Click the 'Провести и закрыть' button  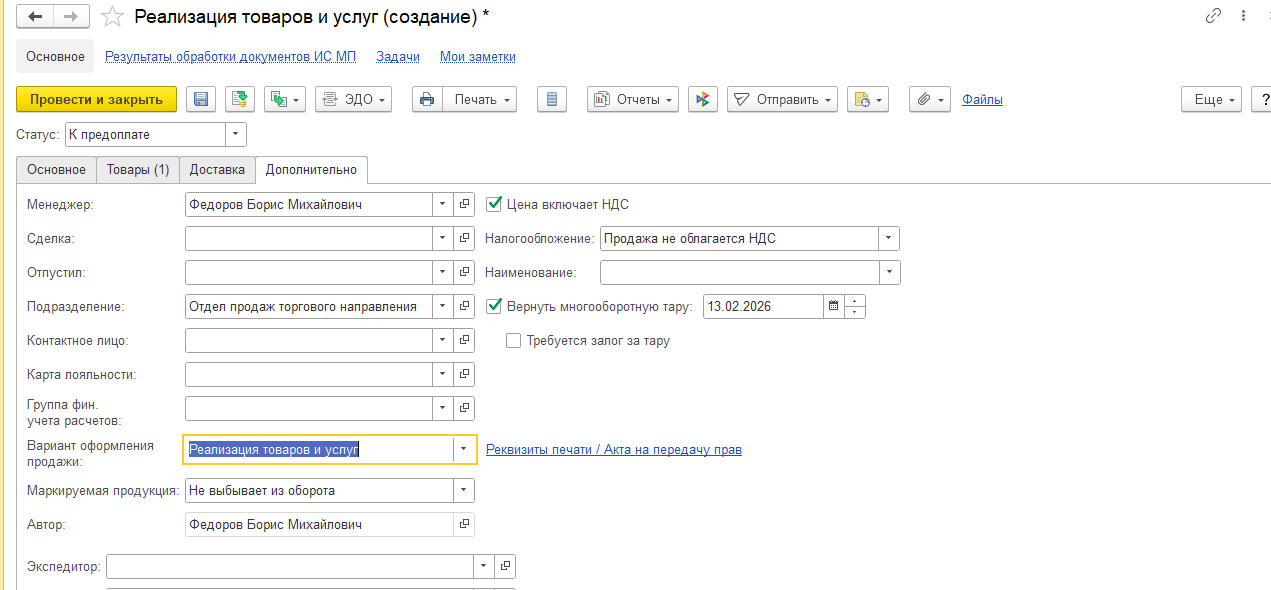[96, 99]
